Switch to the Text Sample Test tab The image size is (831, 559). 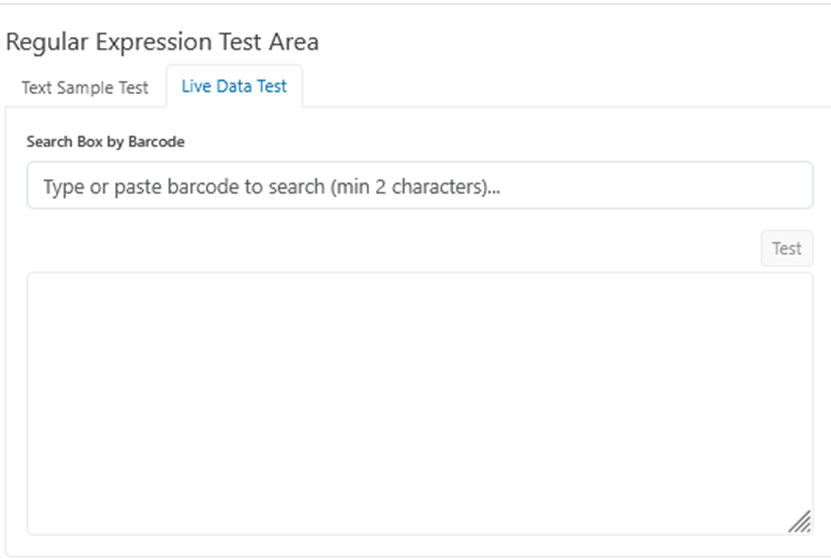pyautogui.click(x=85, y=87)
